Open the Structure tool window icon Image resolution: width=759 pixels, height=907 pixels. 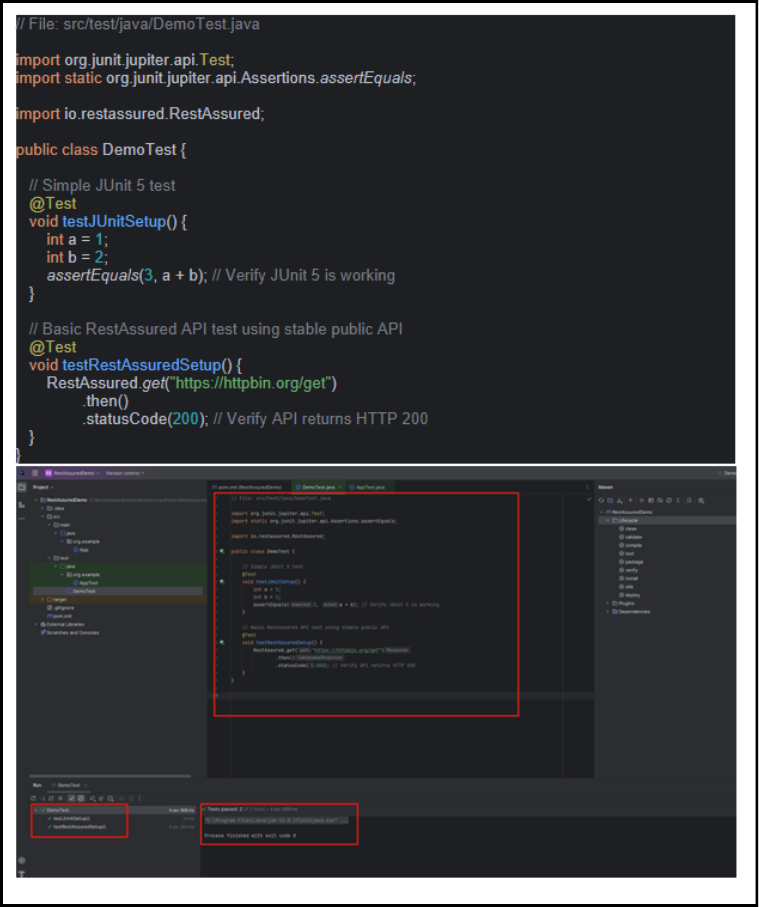(x=22, y=505)
